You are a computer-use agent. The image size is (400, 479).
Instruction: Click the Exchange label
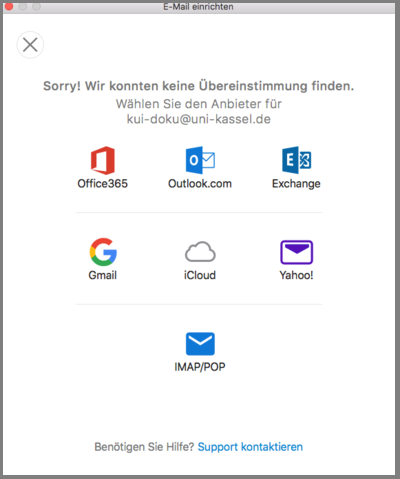296,184
